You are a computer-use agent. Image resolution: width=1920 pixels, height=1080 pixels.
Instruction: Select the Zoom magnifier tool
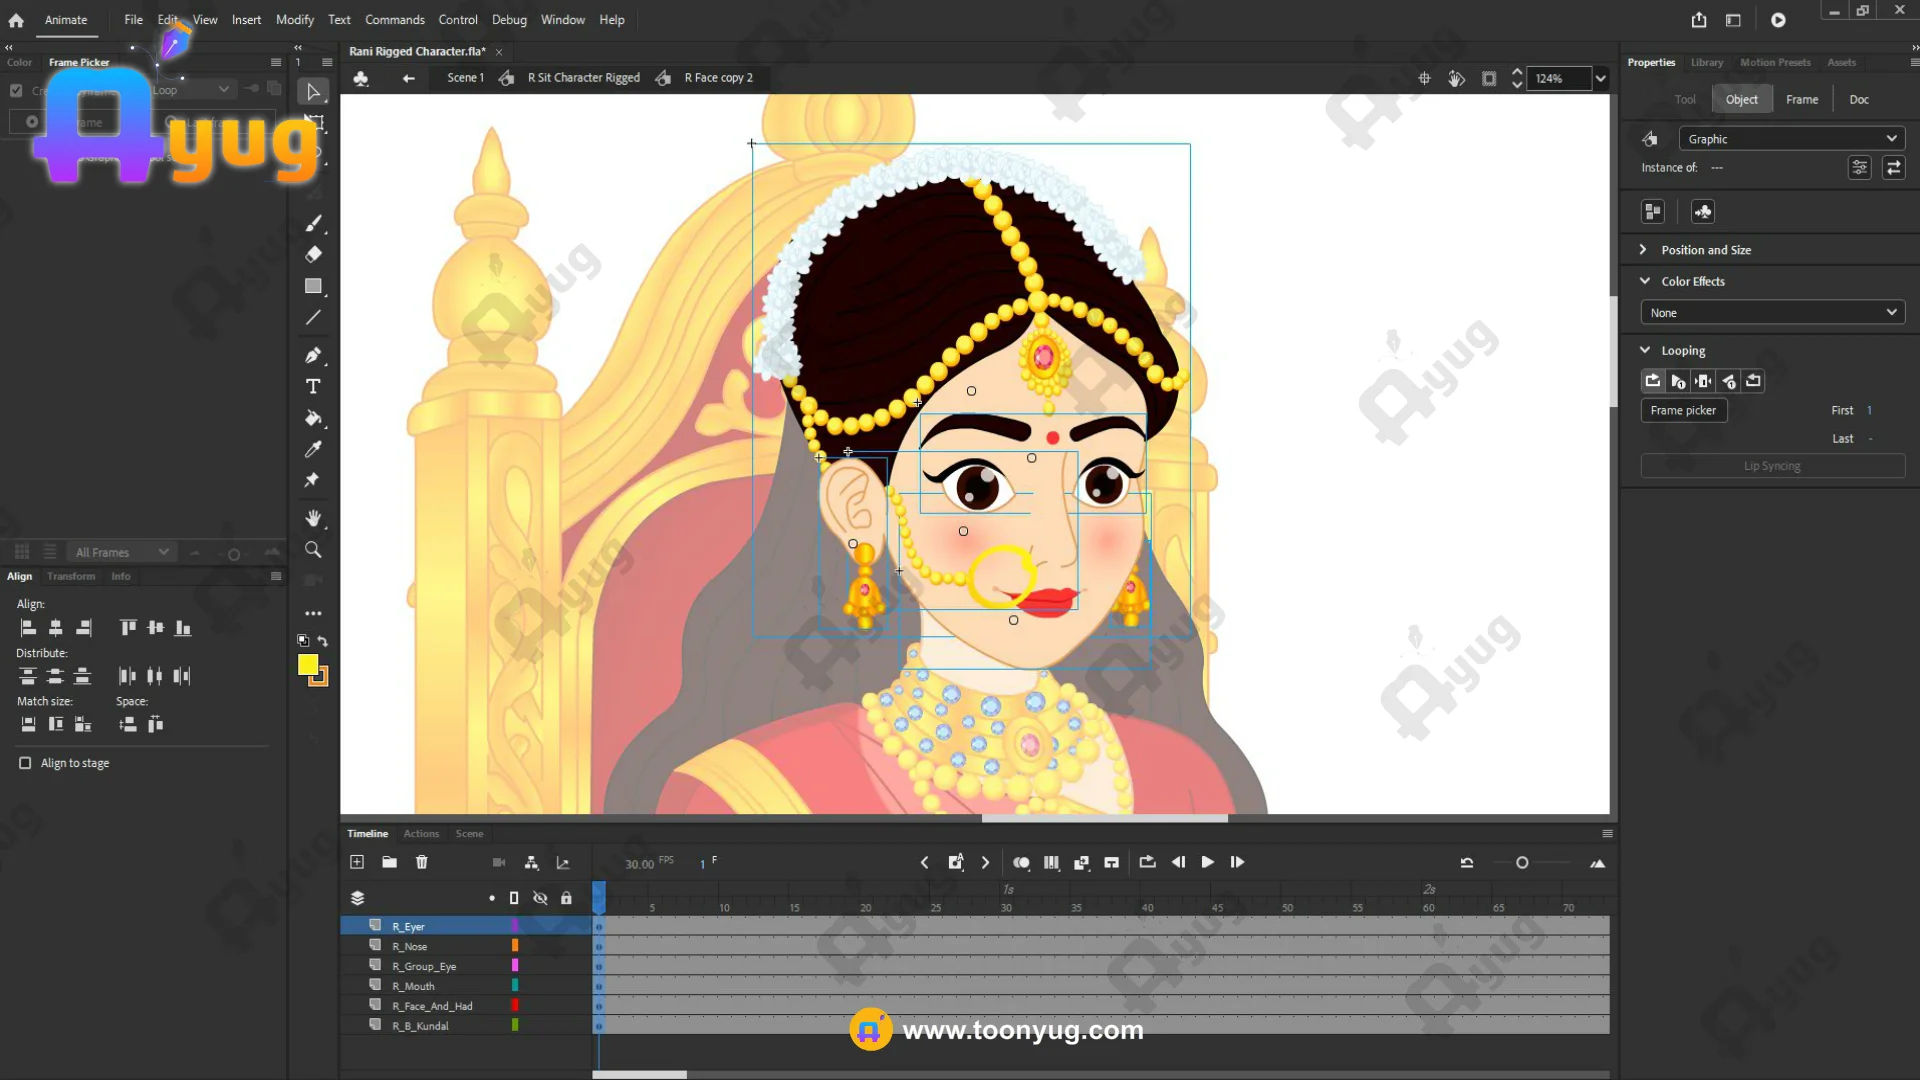[x=313, y=550]
